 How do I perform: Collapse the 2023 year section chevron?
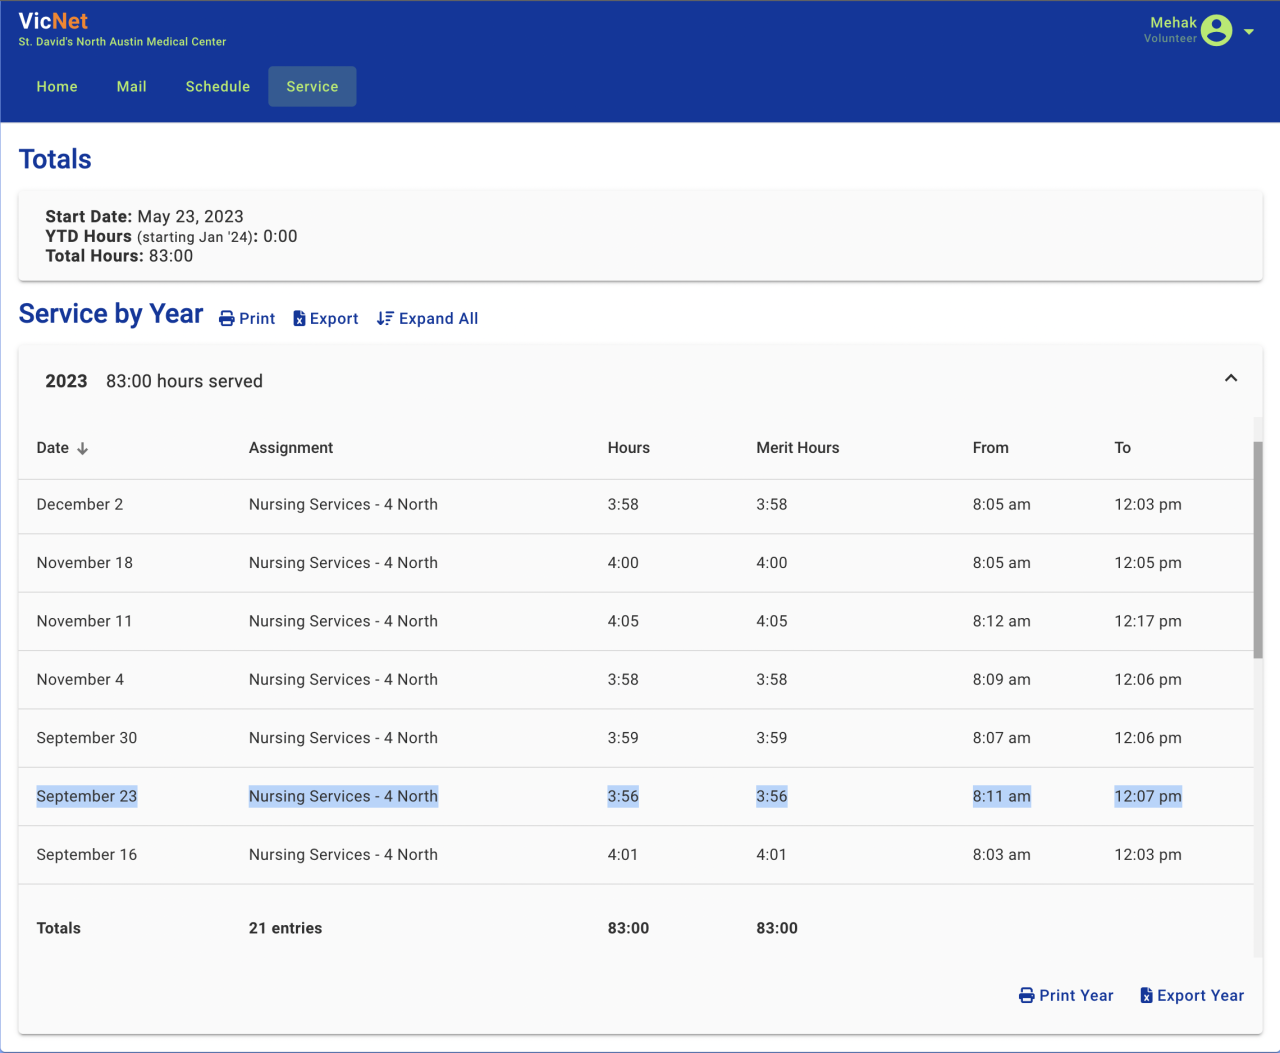(x=1231, y=379)
